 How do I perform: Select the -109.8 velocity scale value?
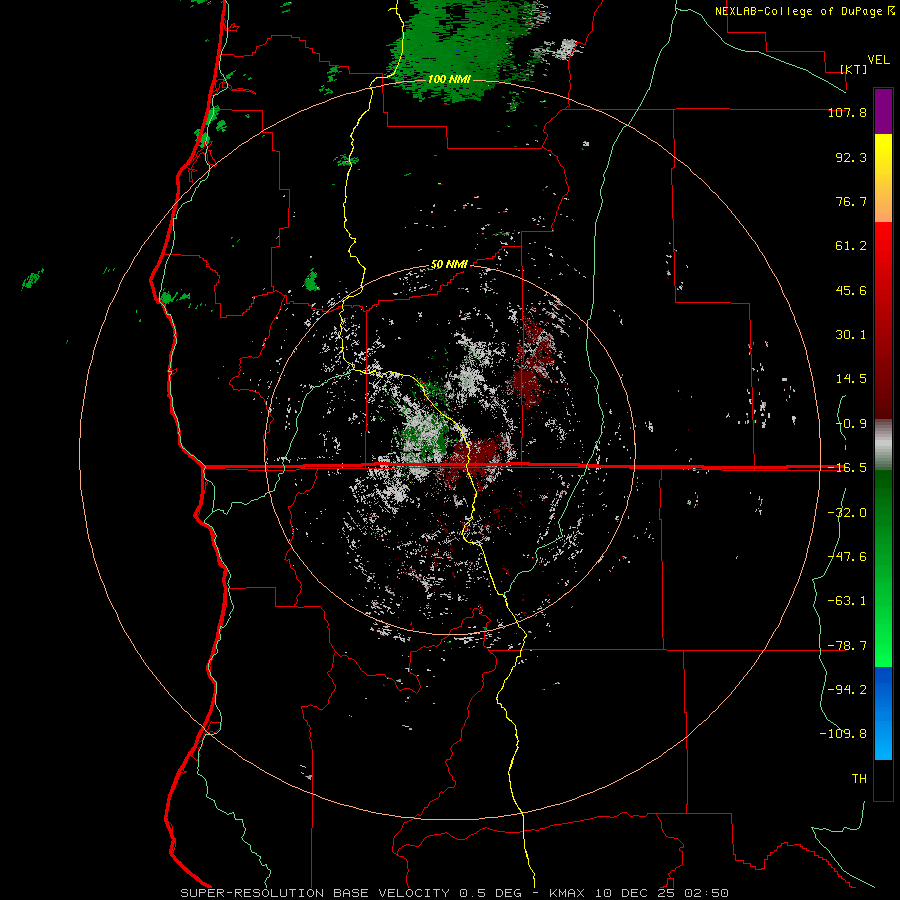[843, 734]
